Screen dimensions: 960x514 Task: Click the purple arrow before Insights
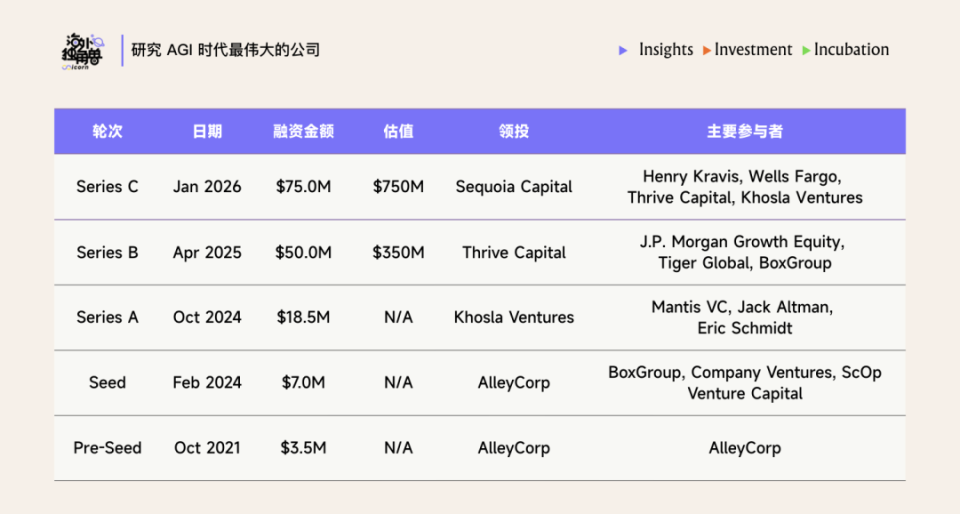point(623,50)
